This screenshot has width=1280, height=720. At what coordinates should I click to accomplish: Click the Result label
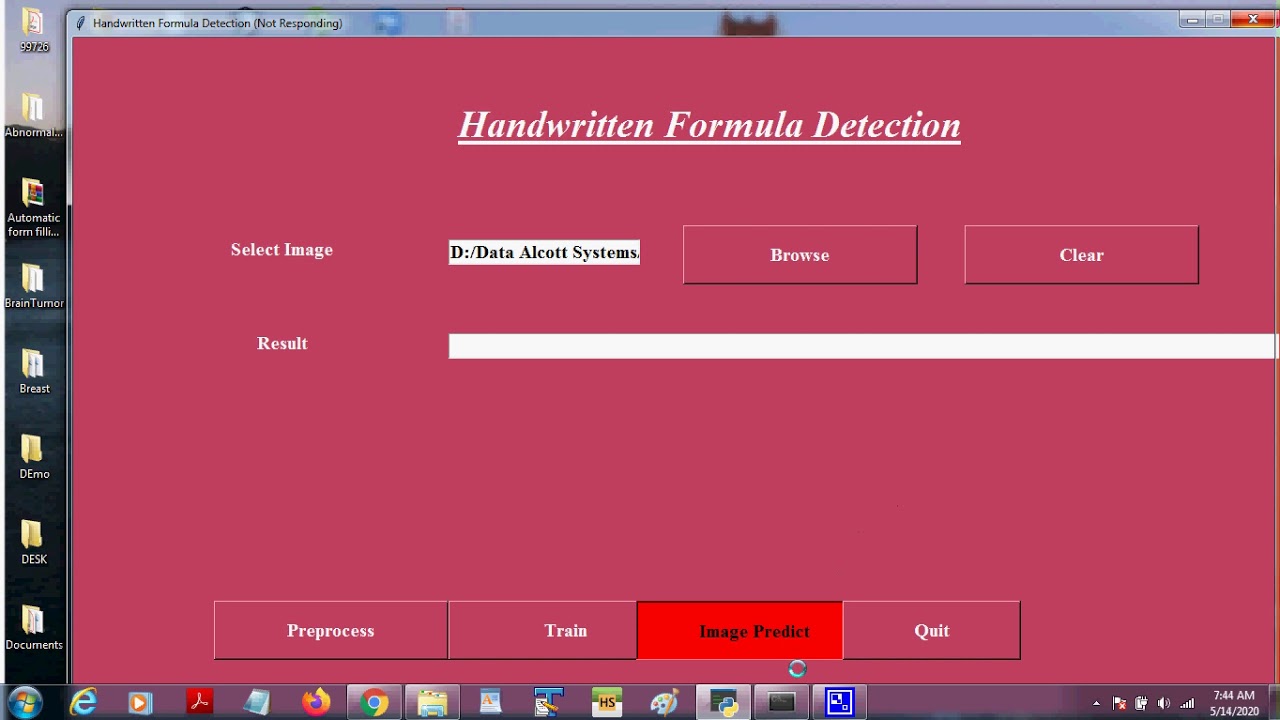(x=282, y=343)
